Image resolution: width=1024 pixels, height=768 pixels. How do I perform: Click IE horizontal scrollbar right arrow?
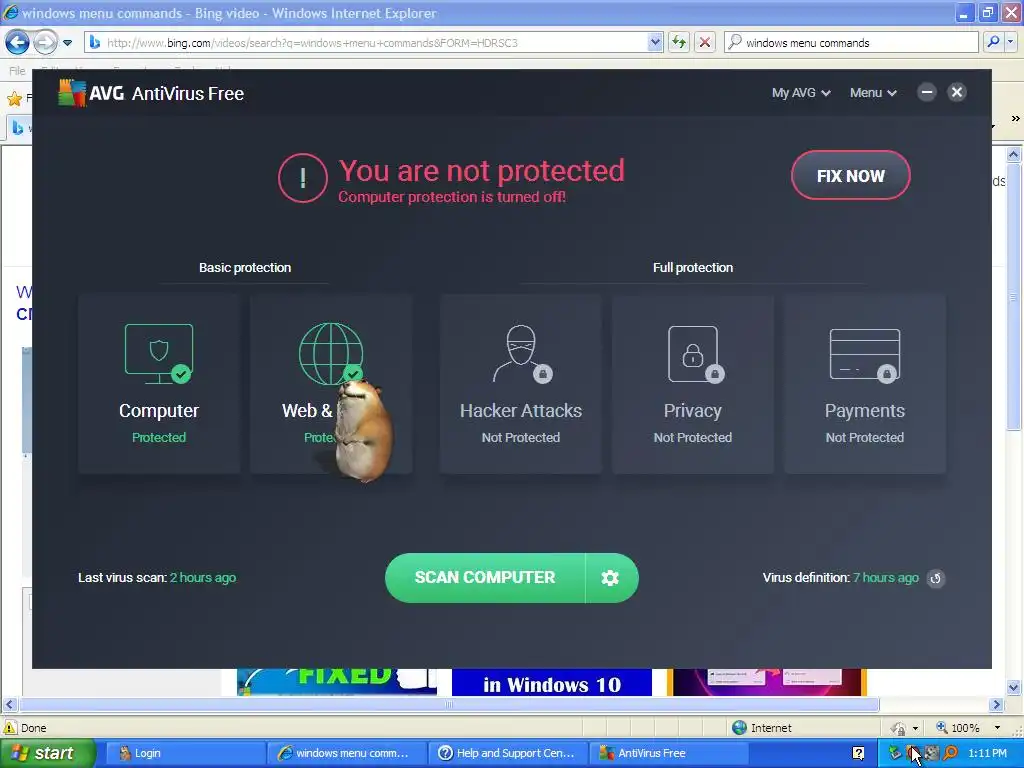coord(996,705)
